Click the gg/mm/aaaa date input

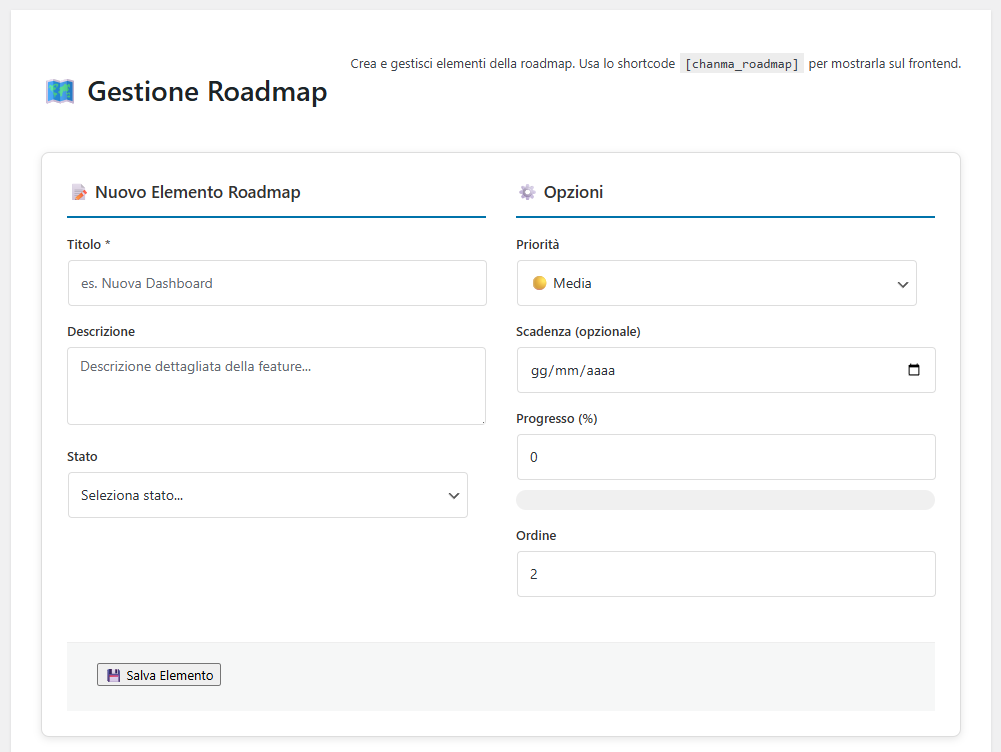point(700,370)
